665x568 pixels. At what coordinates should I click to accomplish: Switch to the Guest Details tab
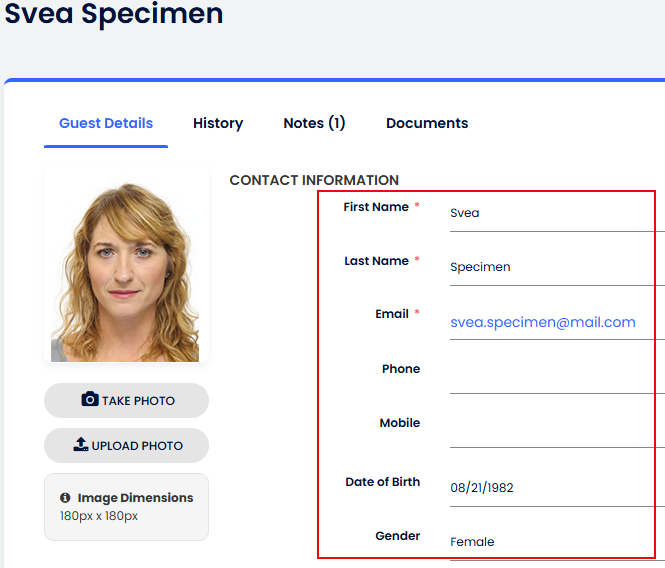[x=106, y=123]
